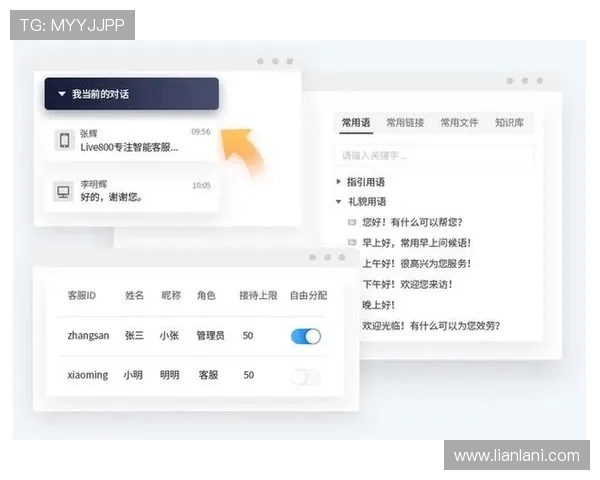The image size is (600, 480).
Task: Switch to the 知识库 tab
Action: coord(509,122)
